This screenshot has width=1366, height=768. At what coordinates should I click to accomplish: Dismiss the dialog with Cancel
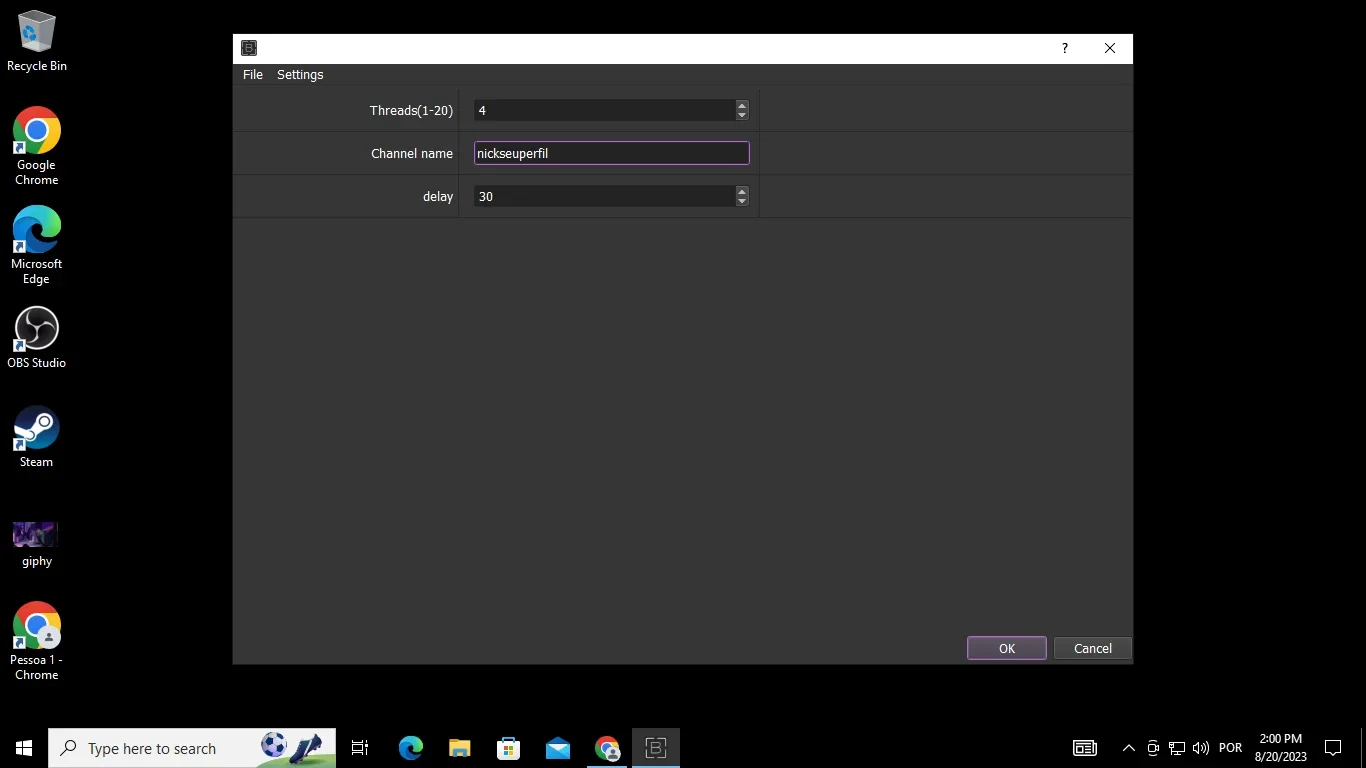(1093, 648)
